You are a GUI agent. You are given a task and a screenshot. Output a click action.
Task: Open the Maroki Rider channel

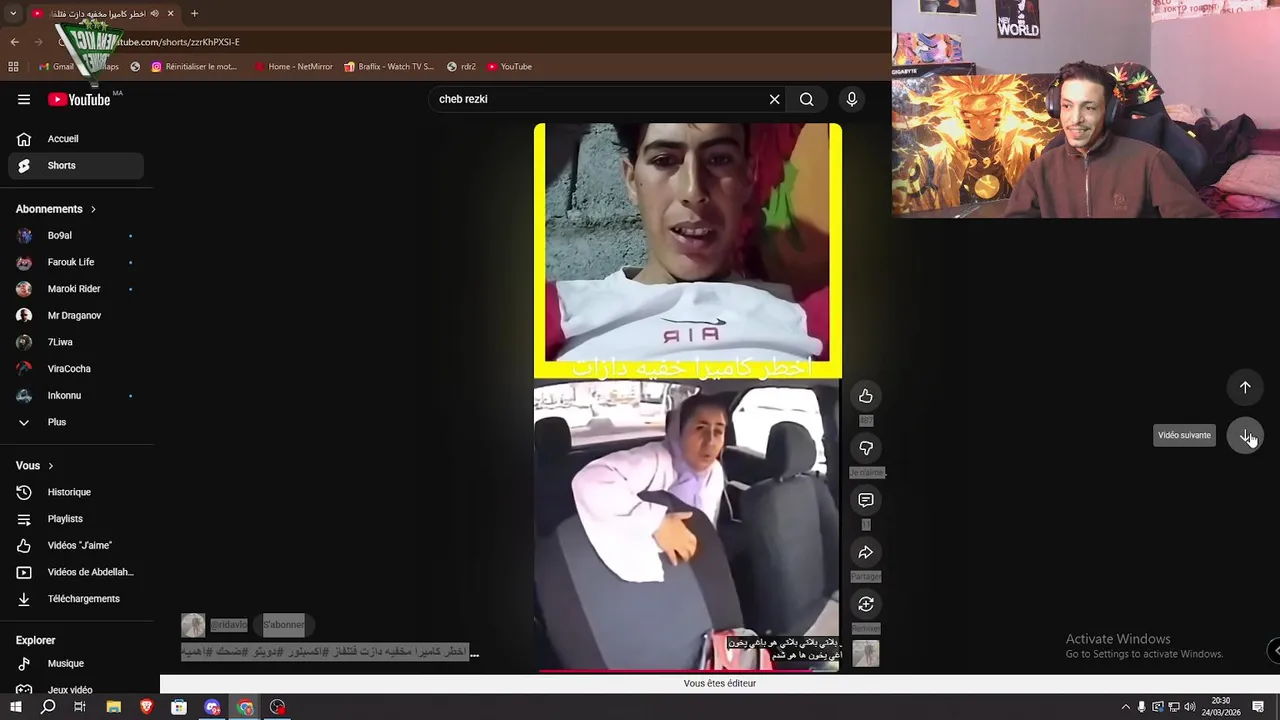pos(76,289)
